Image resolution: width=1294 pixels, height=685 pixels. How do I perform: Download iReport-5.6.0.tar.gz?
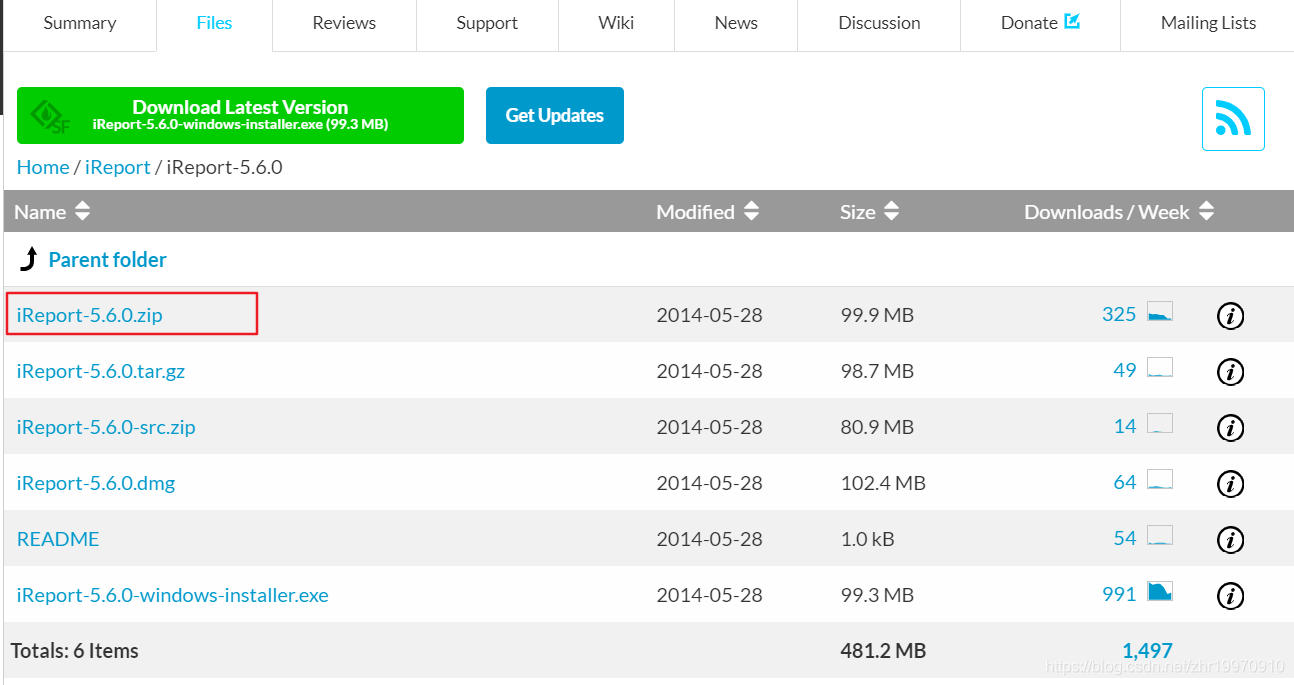click(x=101, y=371)
